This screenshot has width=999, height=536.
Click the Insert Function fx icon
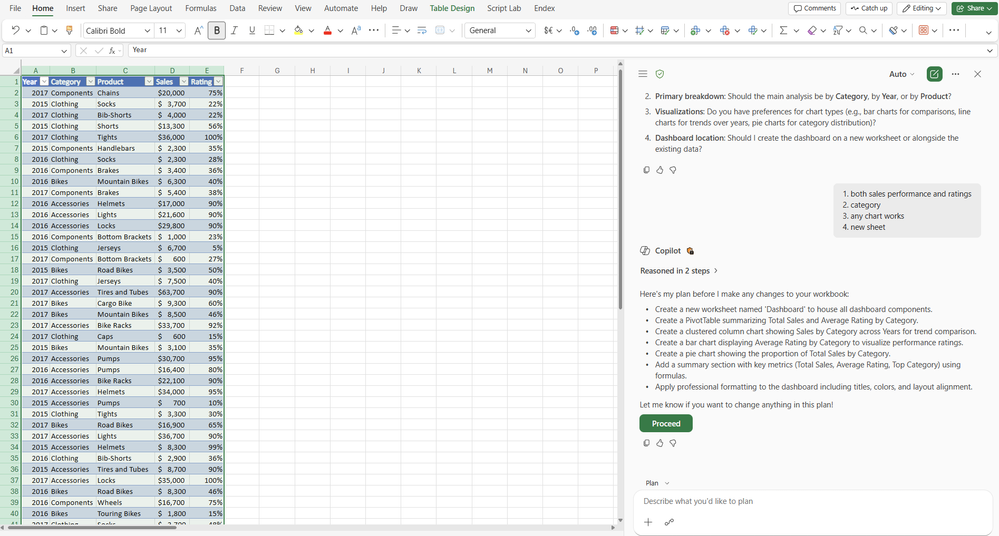click(x=112, y=50)
